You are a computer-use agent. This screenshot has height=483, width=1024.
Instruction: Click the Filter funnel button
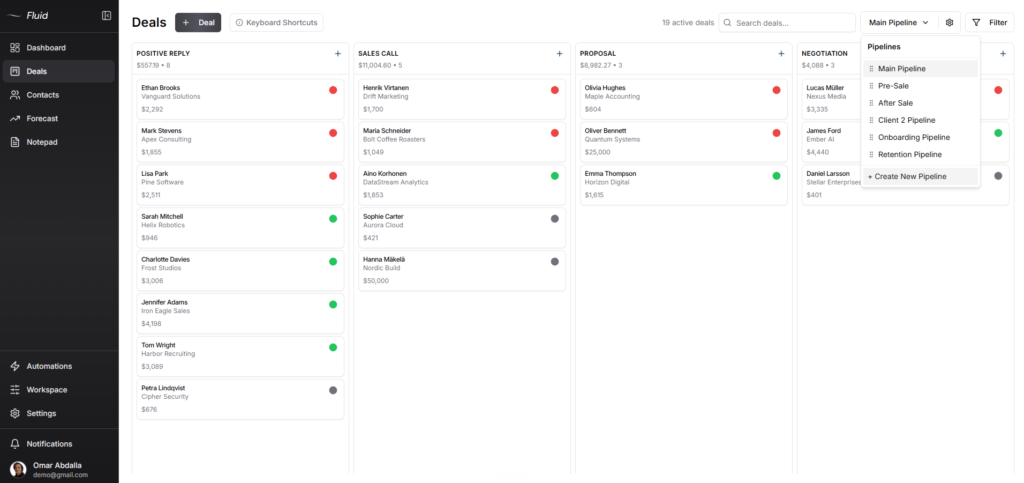[x=989, y=22]
